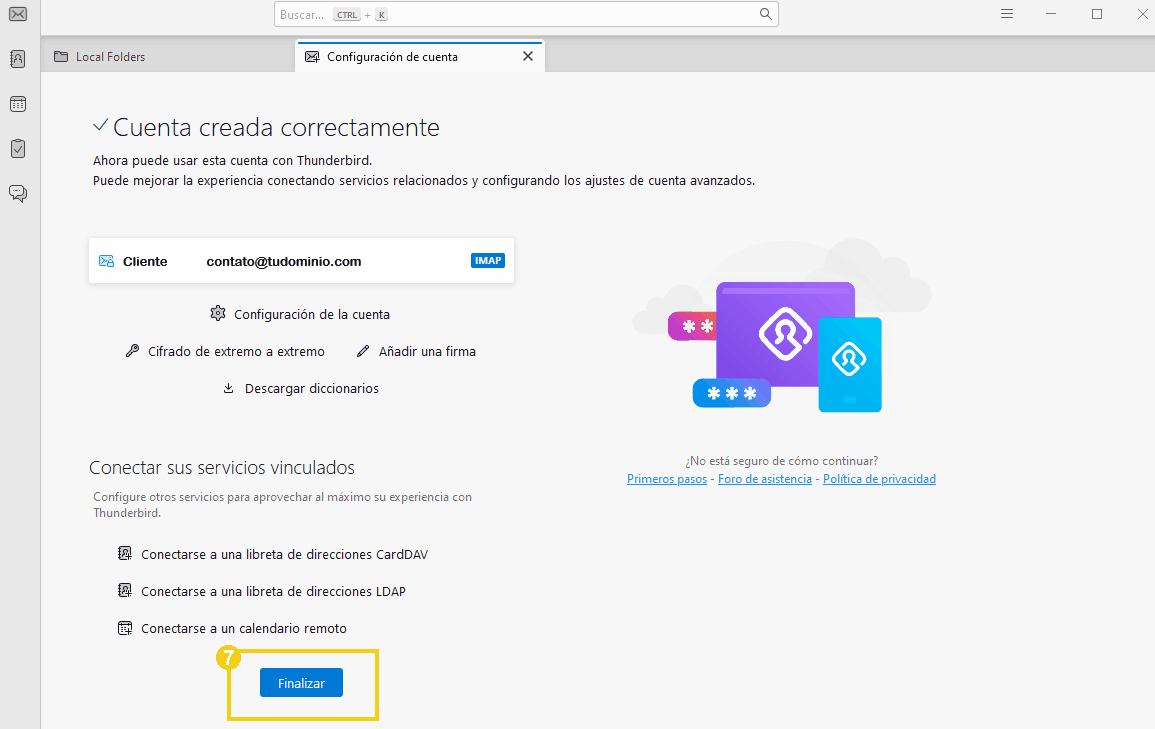Click Conectarse a un calendario remoto

(x=244, y=628)
